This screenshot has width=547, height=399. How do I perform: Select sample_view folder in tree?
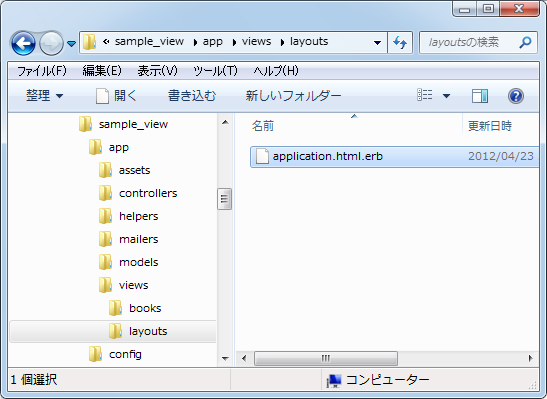tap(133, 125)
